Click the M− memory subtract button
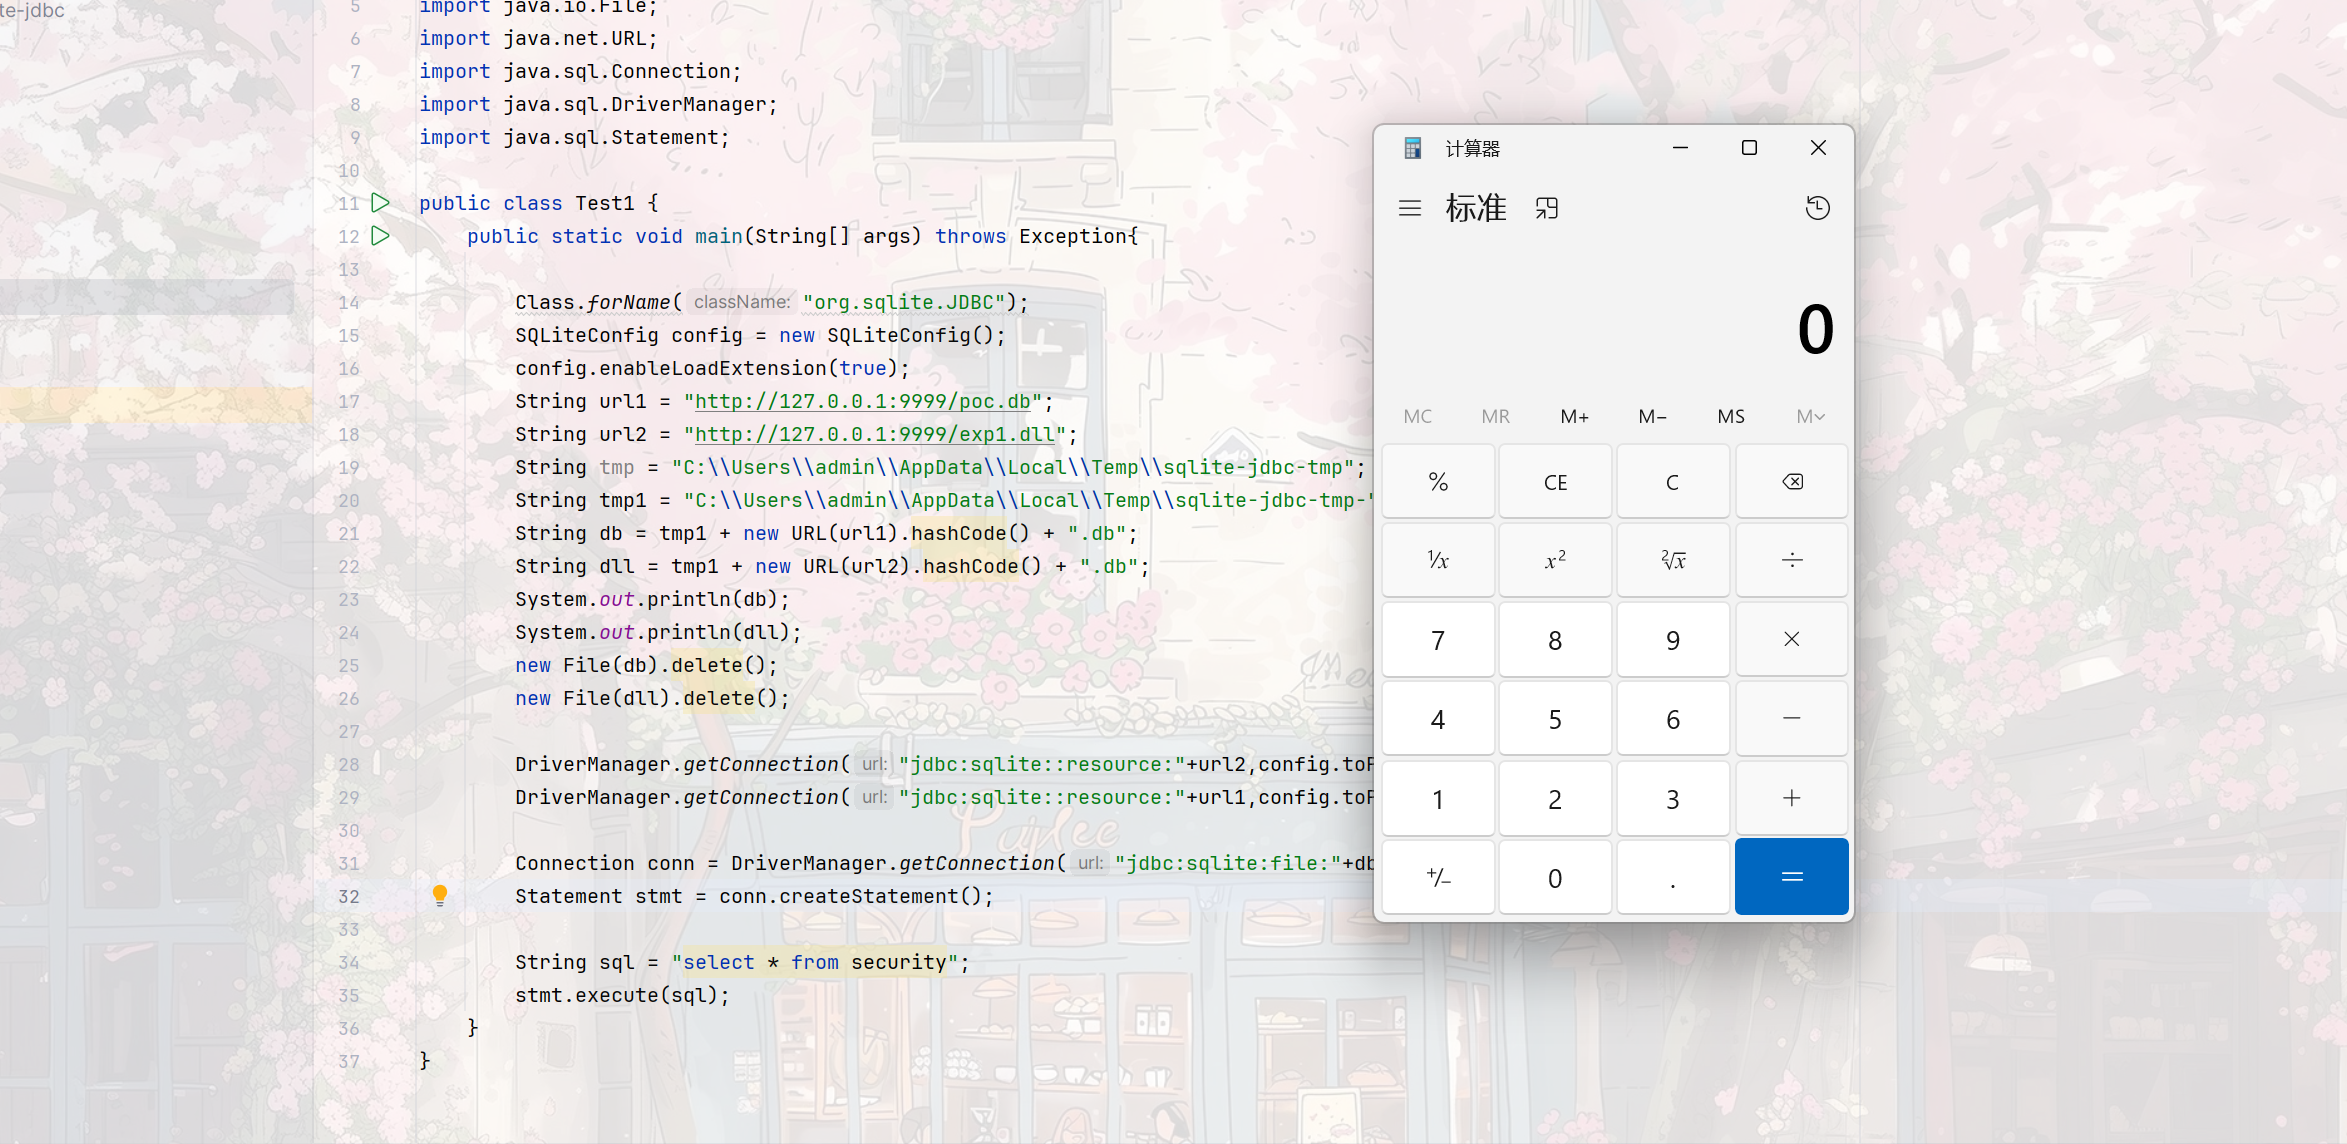The height and width of the screenshot is (1144, 2347). click(1652, 416)
